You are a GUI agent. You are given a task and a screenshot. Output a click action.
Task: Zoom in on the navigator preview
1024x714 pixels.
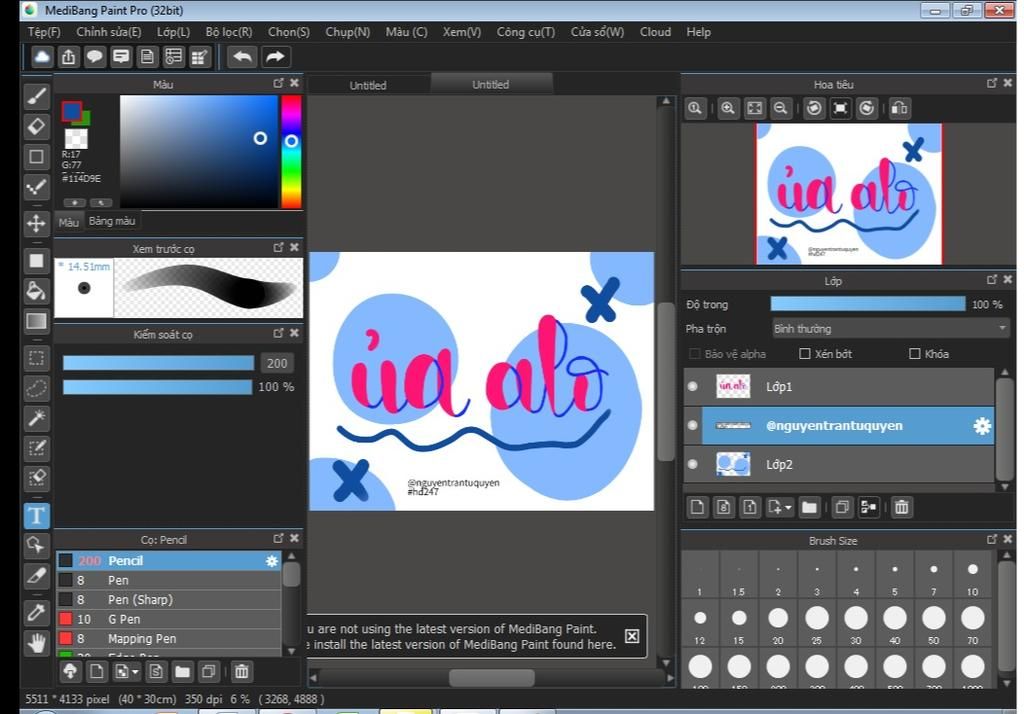[728, 108]
